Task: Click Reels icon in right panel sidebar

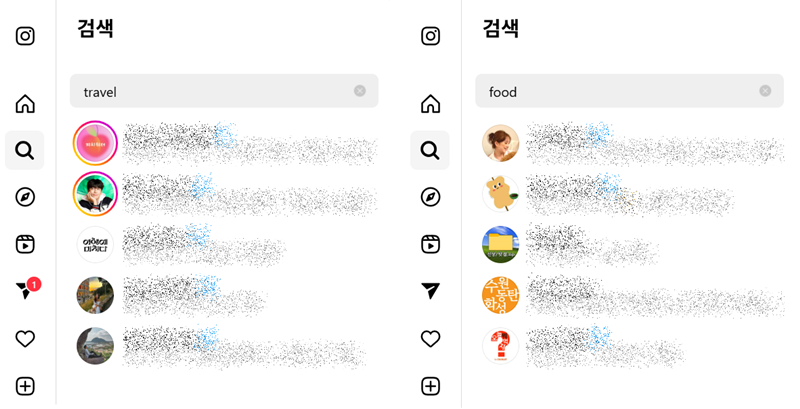Action: 430,244
